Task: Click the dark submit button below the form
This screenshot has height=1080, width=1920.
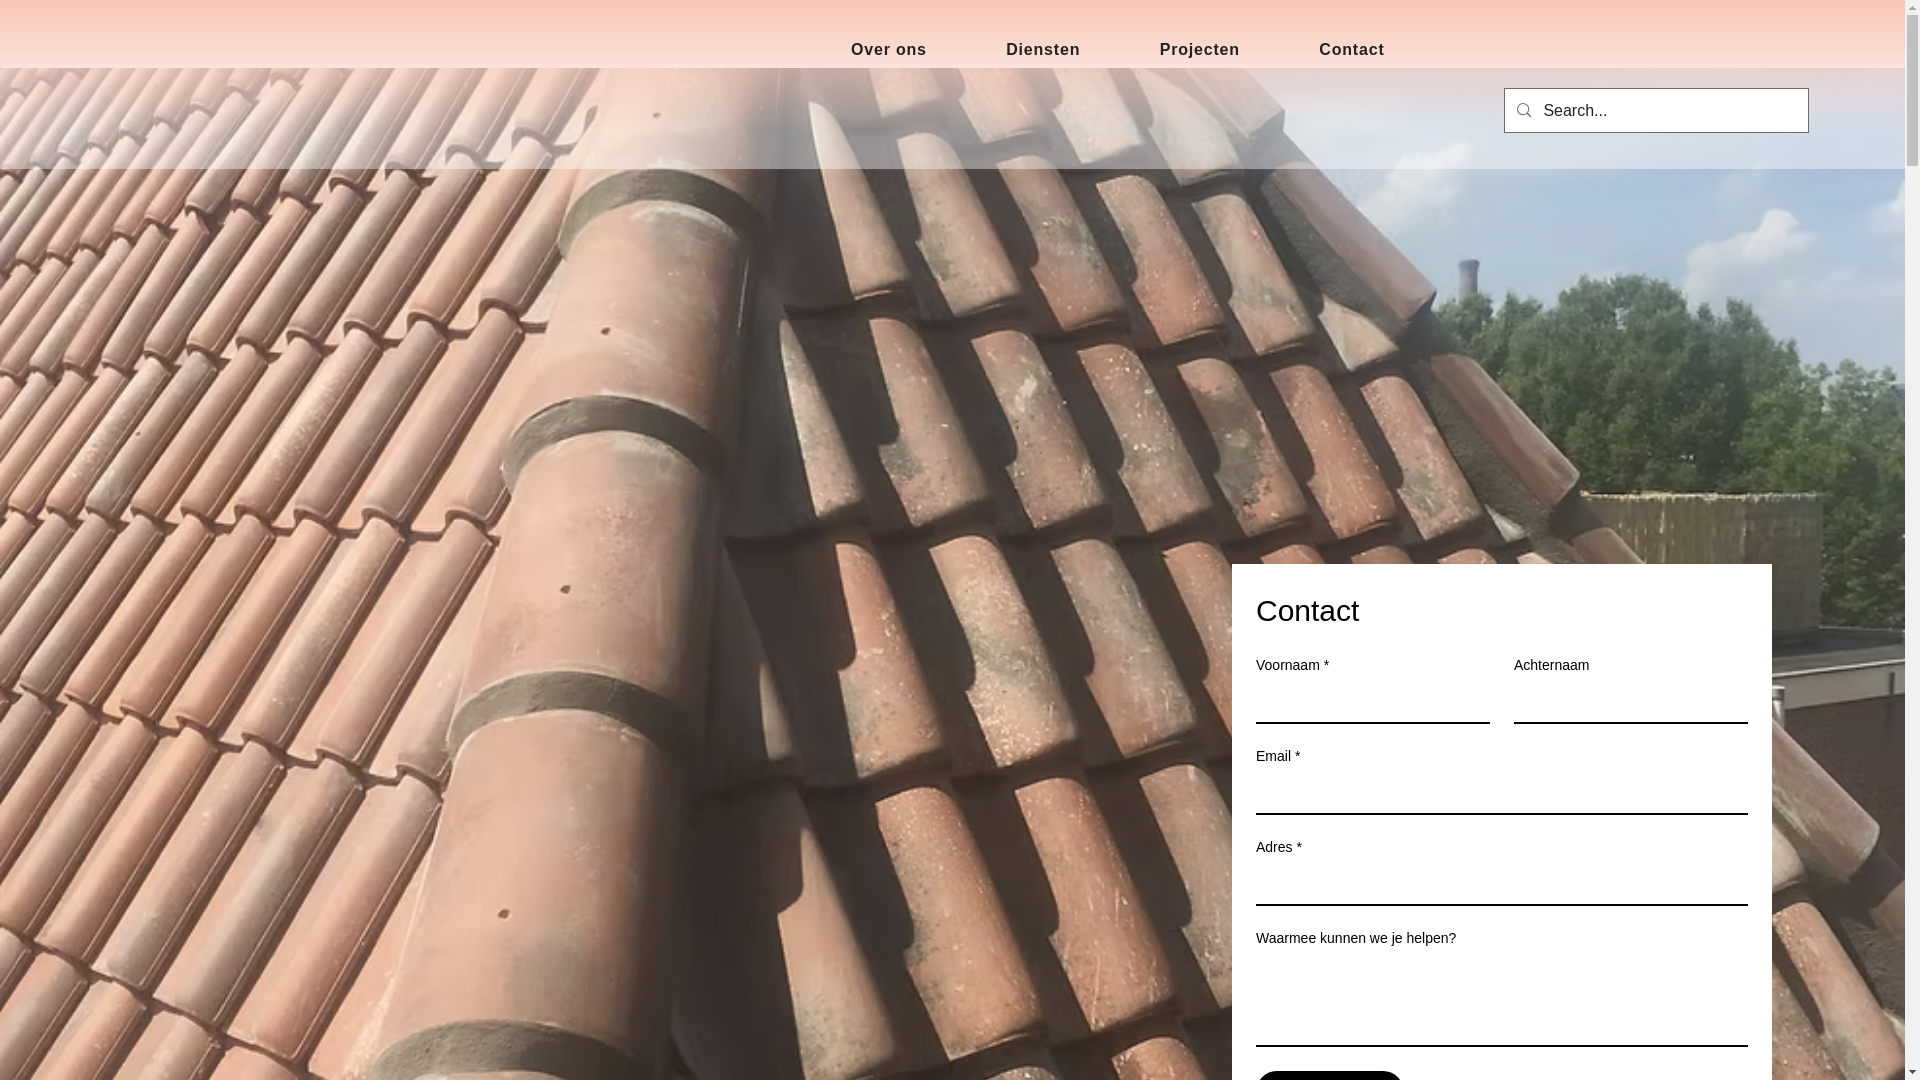Action: (1329, 1076)
